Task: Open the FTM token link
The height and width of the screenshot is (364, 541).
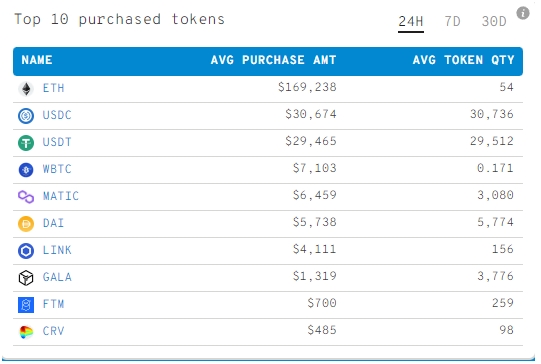Action: click(x=53, y=304)
